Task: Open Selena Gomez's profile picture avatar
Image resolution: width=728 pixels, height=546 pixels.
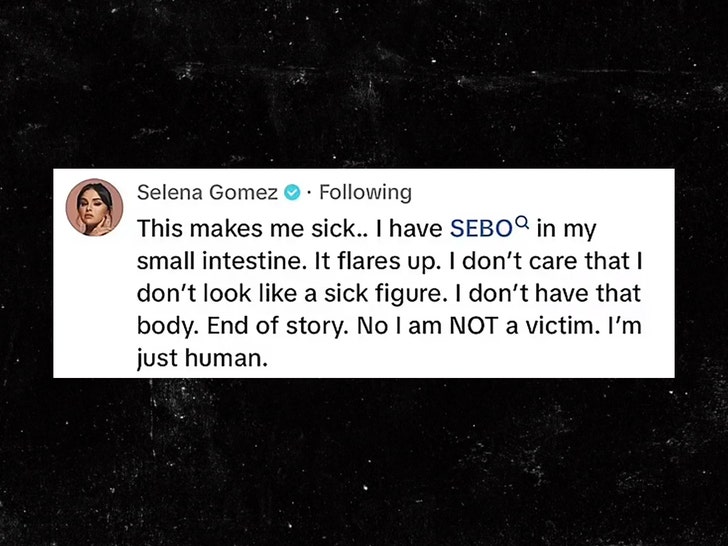Action: click(94, 208)
